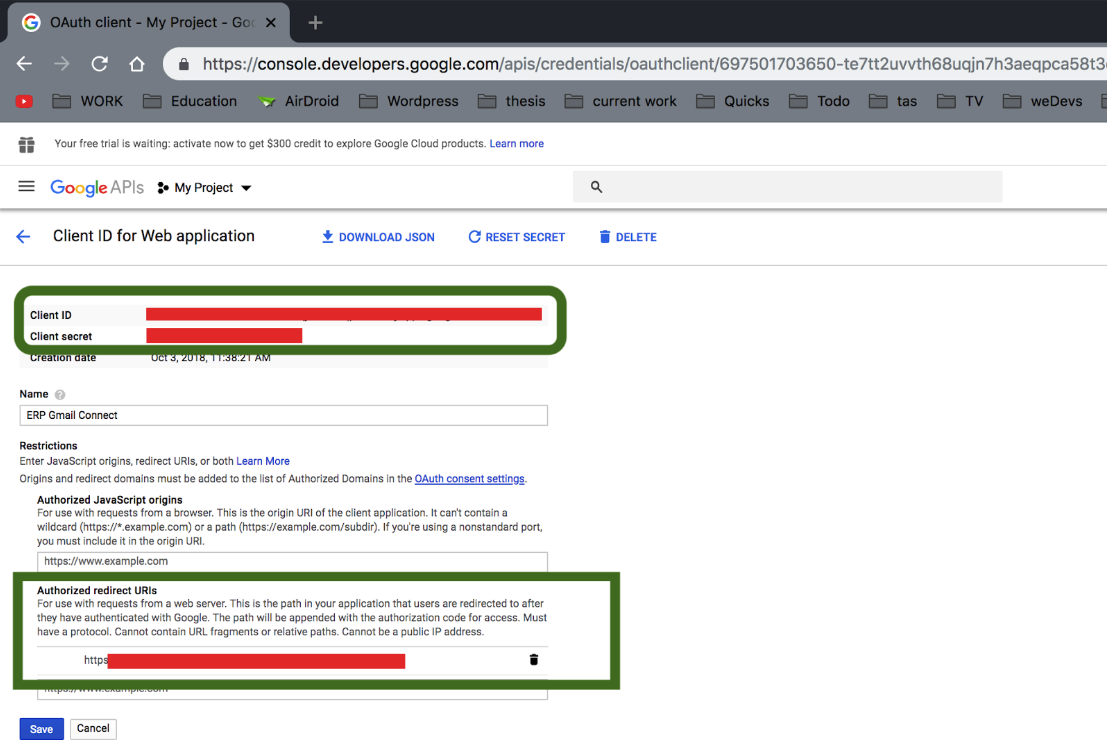Reload the page with the refresh icon
Screen dimensions: 1107x755
click(100, 64)
